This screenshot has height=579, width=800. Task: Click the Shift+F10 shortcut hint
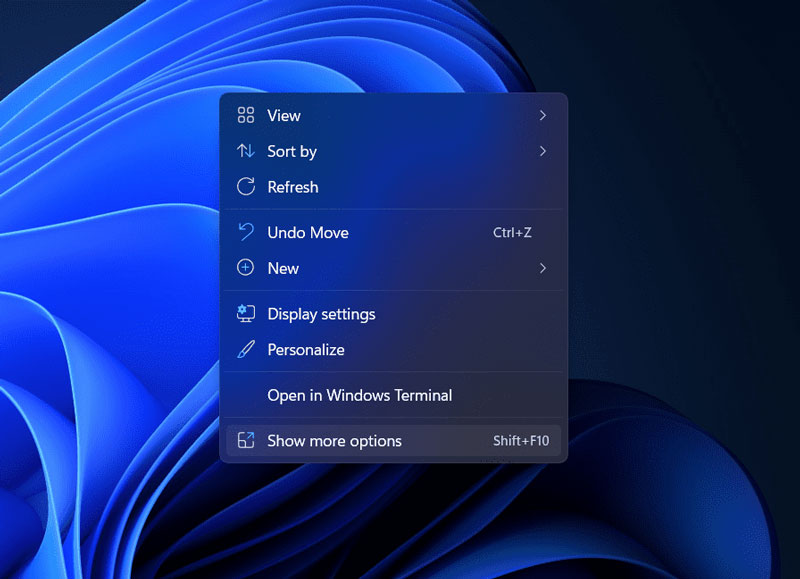point(521,441)
